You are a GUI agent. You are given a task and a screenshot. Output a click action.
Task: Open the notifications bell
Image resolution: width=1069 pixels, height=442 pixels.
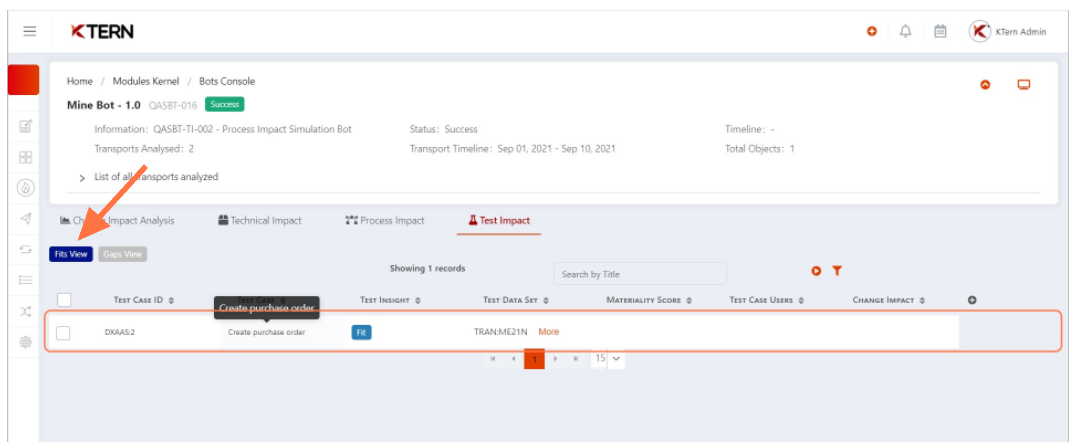coord(906,31)
